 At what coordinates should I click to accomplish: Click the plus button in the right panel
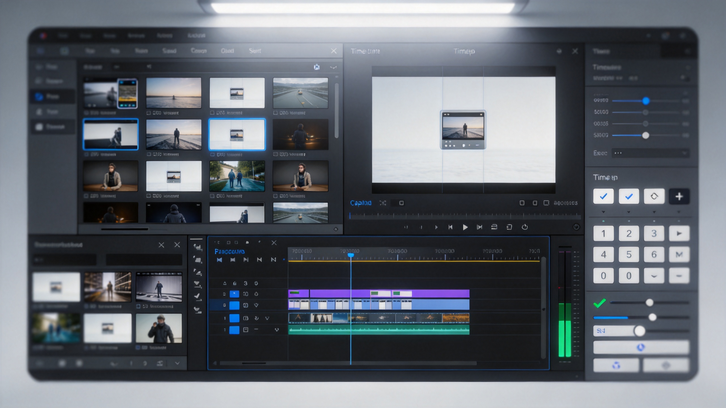coord(679,196)
